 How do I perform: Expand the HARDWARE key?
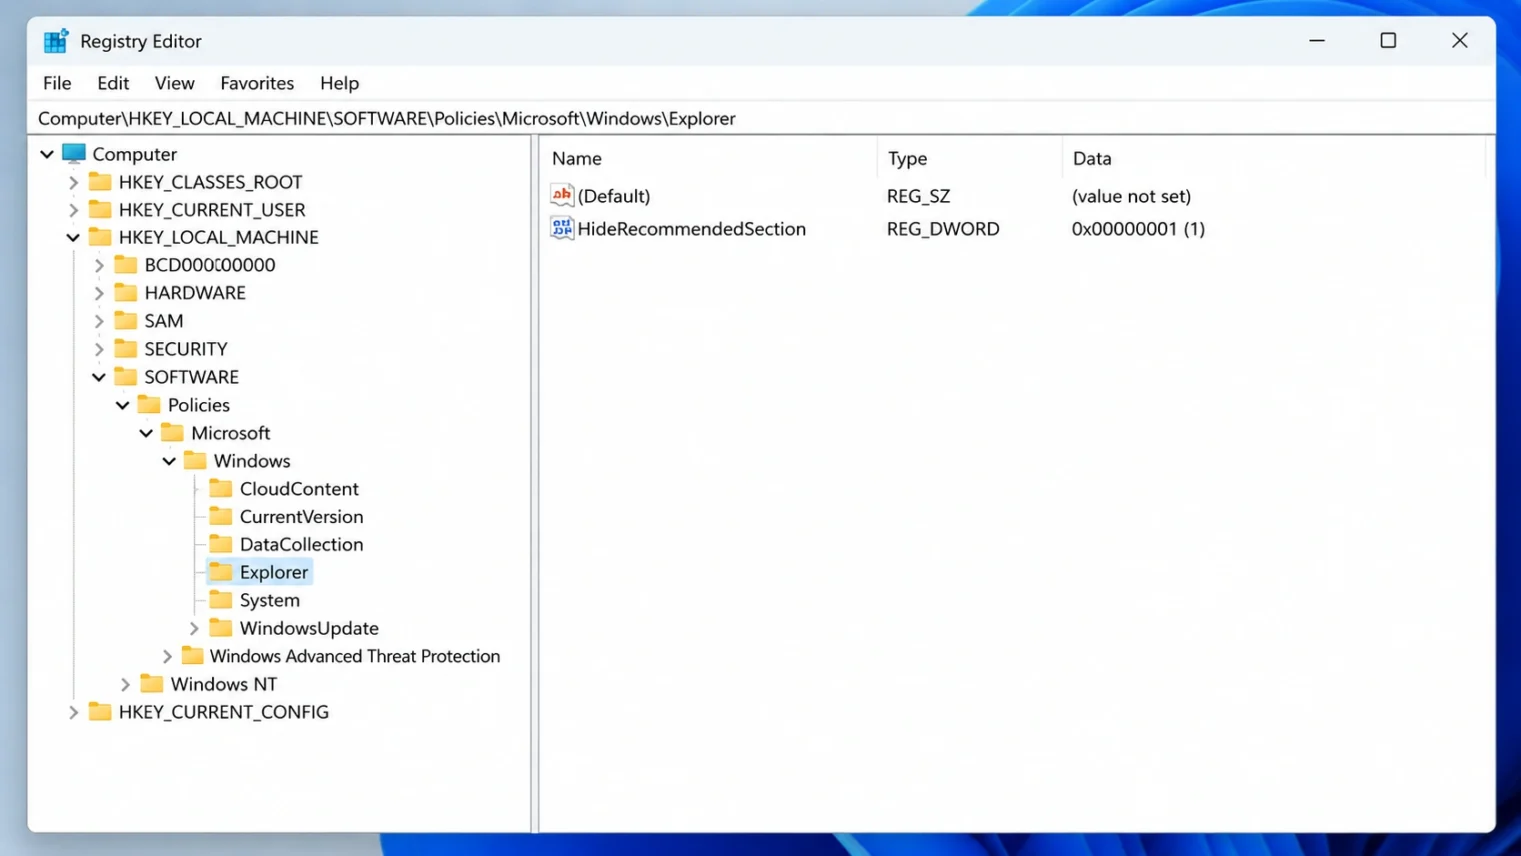click(99, 293)
